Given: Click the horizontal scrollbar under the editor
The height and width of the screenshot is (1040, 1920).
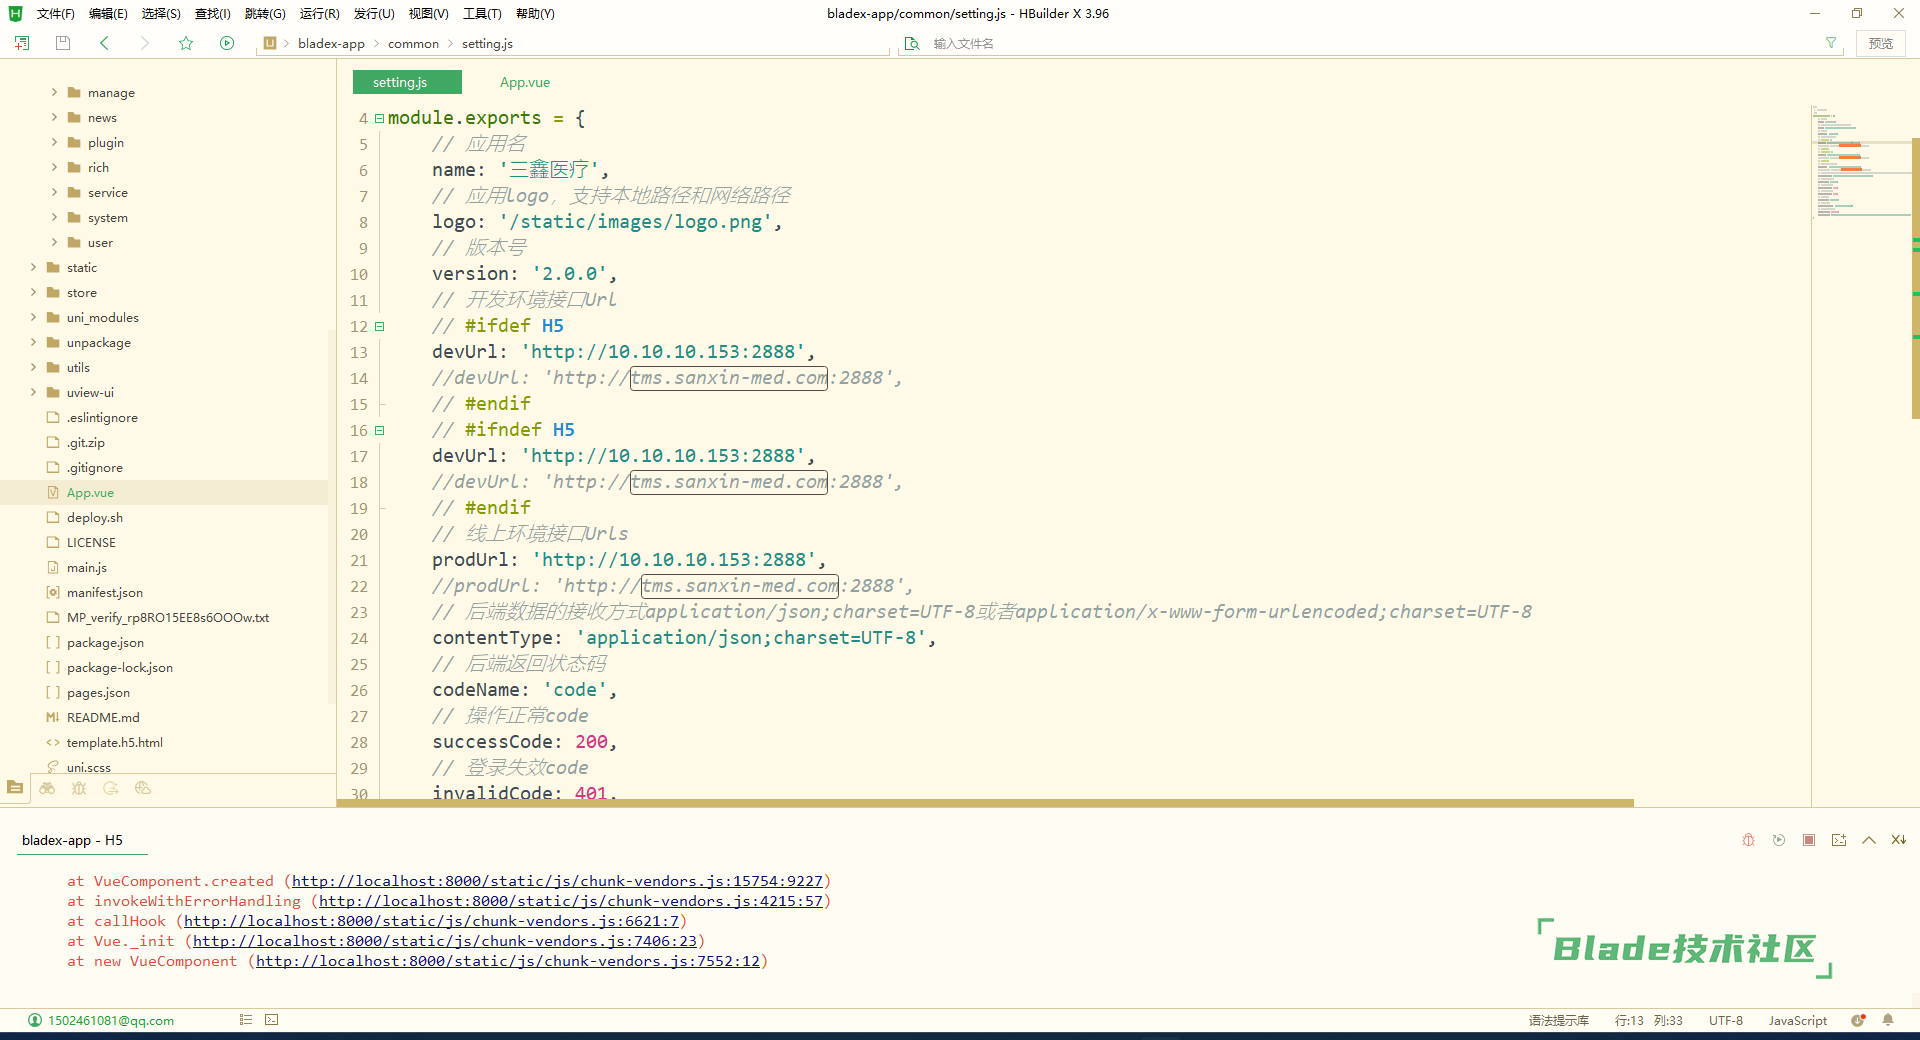Looking at the screenshot, I should pyautogui.click(x=985, y=803).
